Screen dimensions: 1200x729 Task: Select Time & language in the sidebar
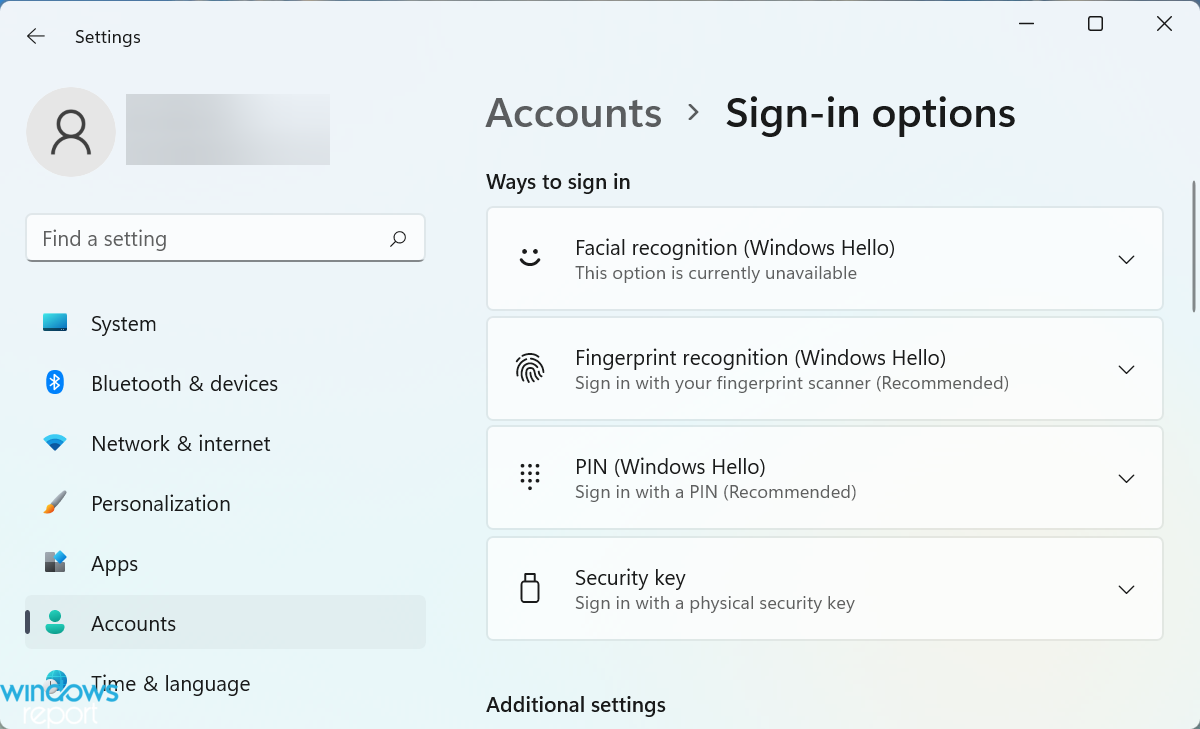pyautogui.click(x=170, y=683)
